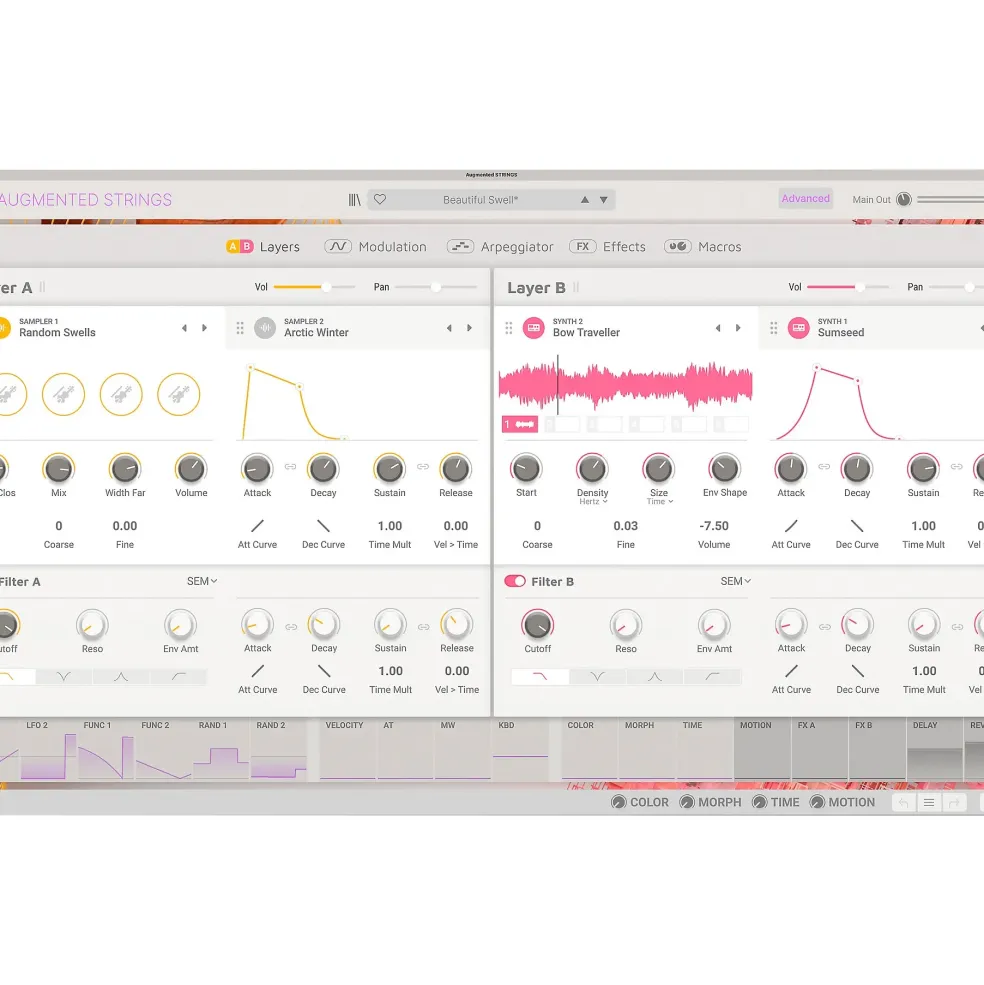The width and height of the screenshot is (984, 985).
Task: Click the Bow Traveller pink waveform display
Action: click(625, 384)
